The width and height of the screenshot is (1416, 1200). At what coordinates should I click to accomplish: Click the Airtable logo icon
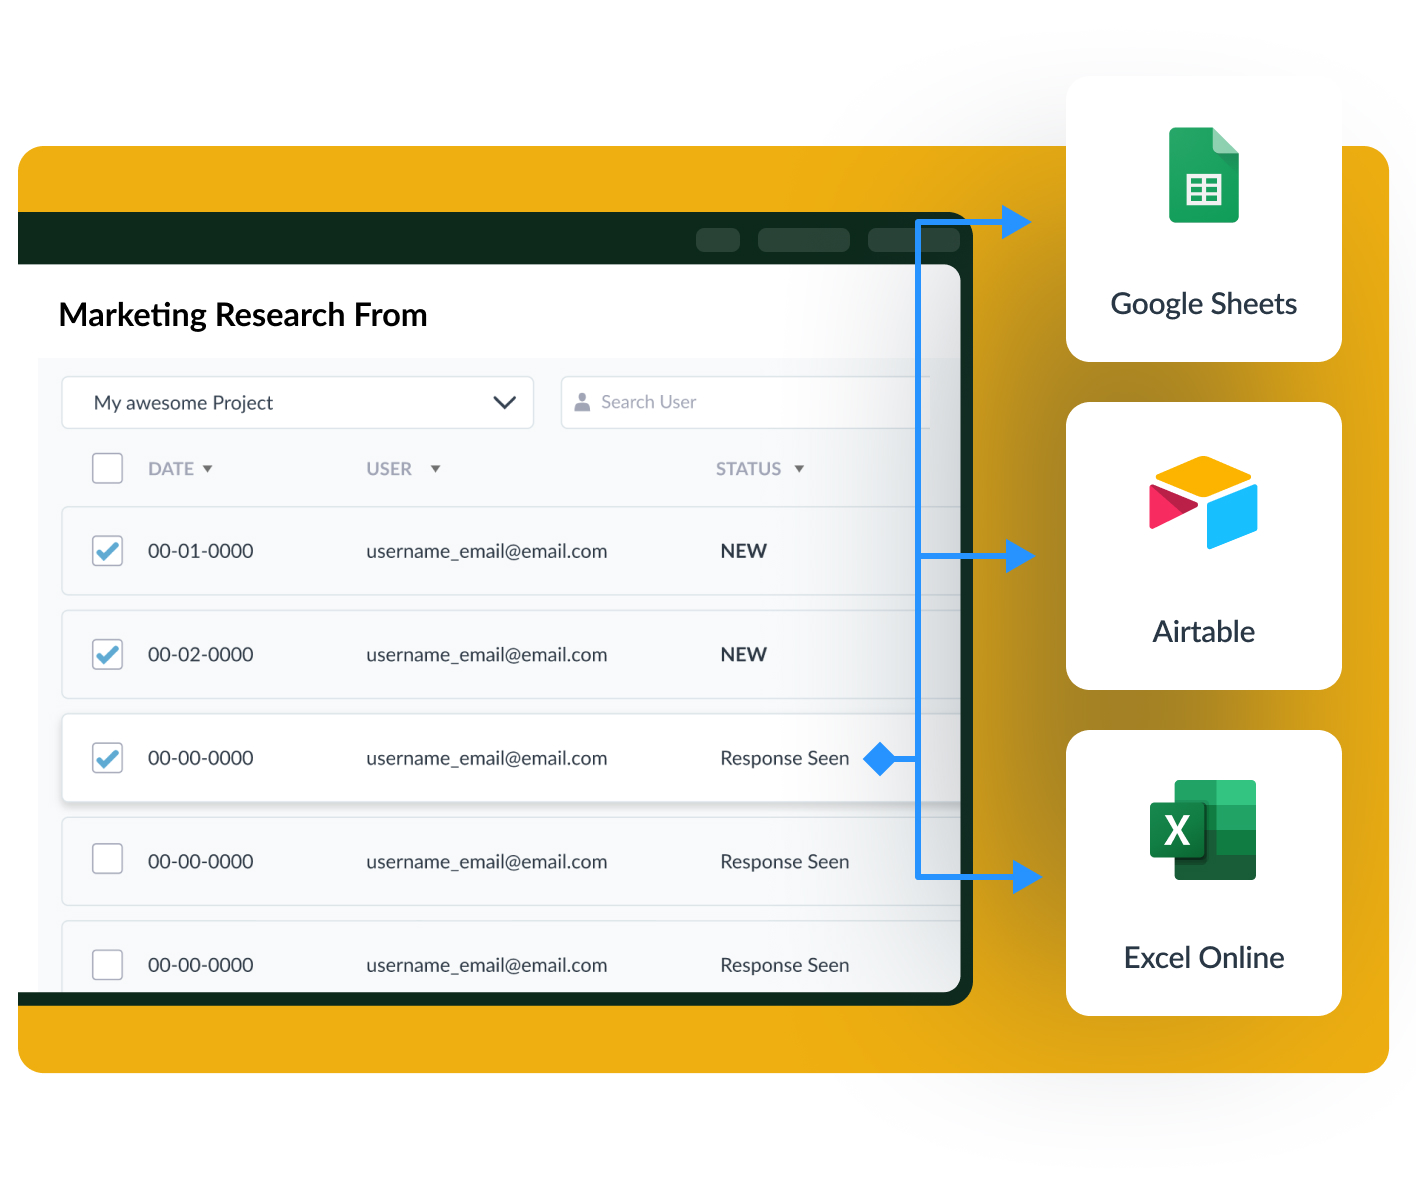(x=1203, y=502)
